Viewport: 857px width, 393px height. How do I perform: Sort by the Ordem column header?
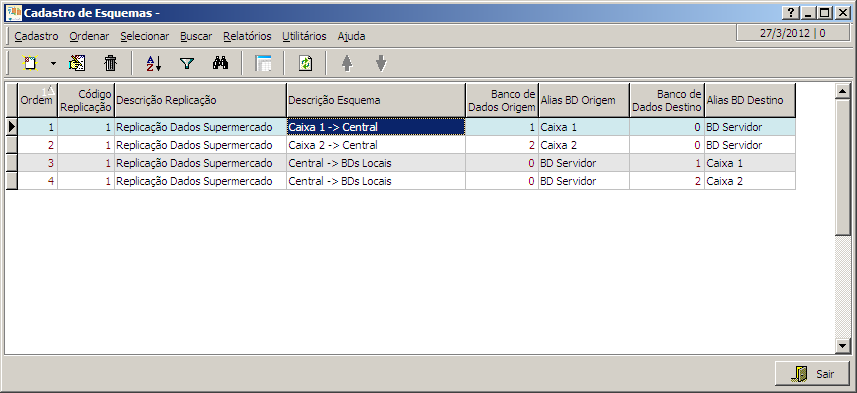pyautogui.click(x=38, y=100)
